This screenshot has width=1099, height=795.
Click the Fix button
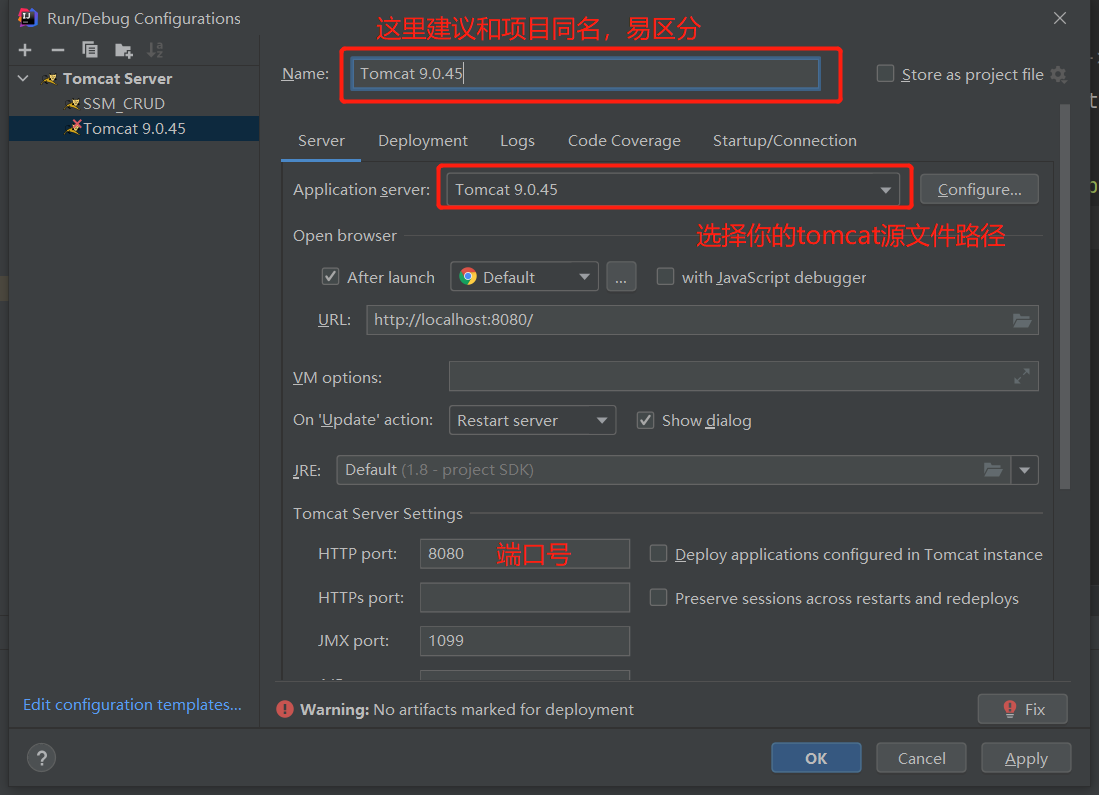[1023, 709]
